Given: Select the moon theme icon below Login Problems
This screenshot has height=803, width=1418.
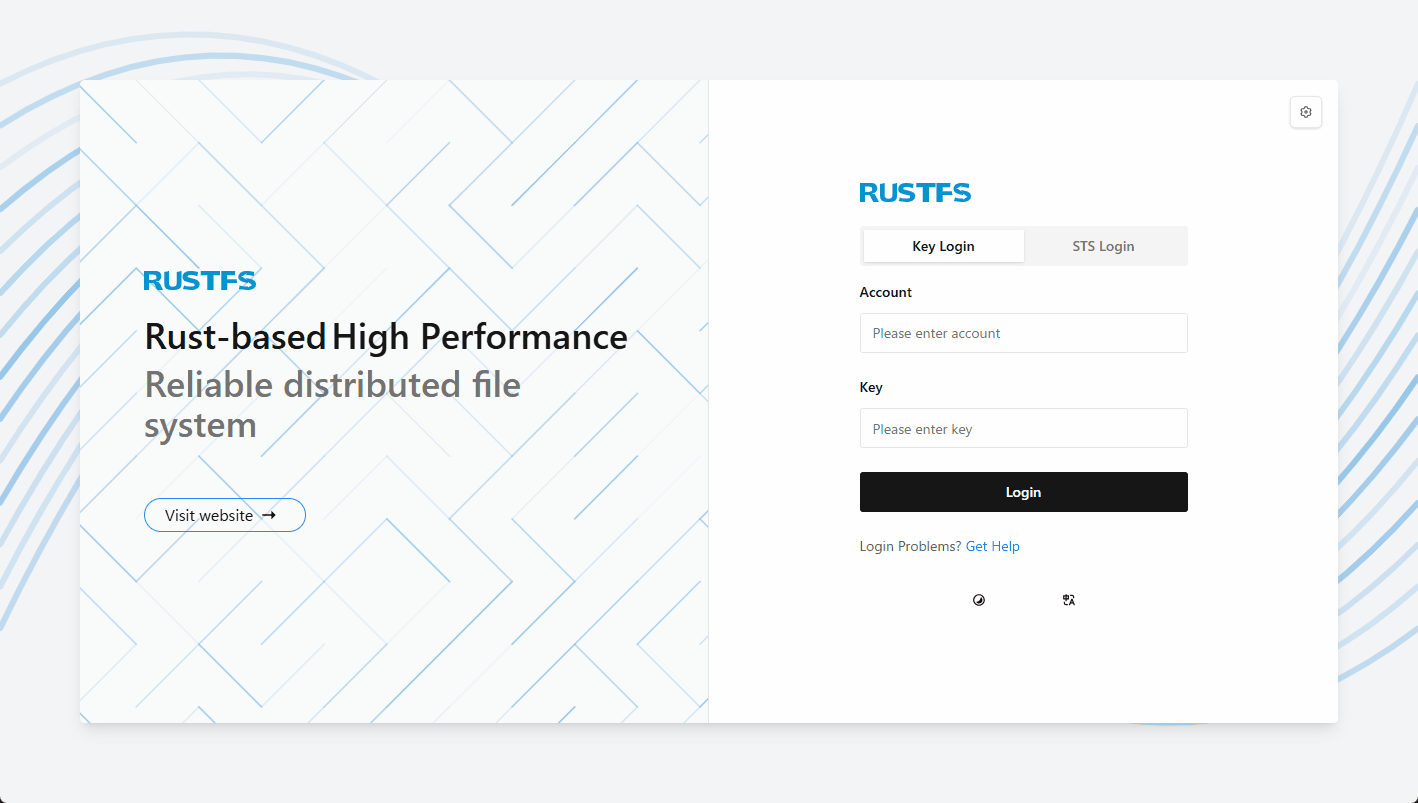Looking at the screenshot, I should (979, 600).
